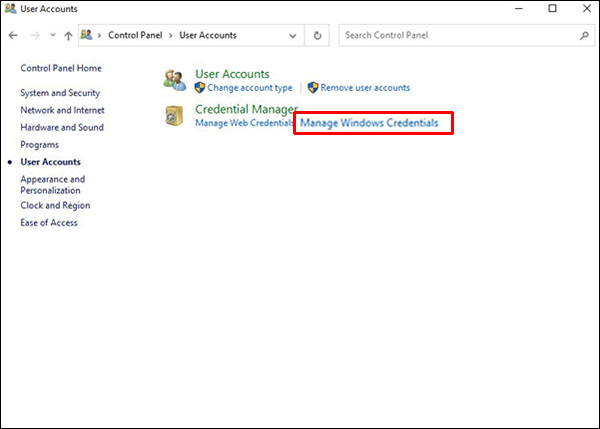600x429 pixels.
Task: Select Control Panel in the breadcrumb
Action: click(x=135, y=35)
